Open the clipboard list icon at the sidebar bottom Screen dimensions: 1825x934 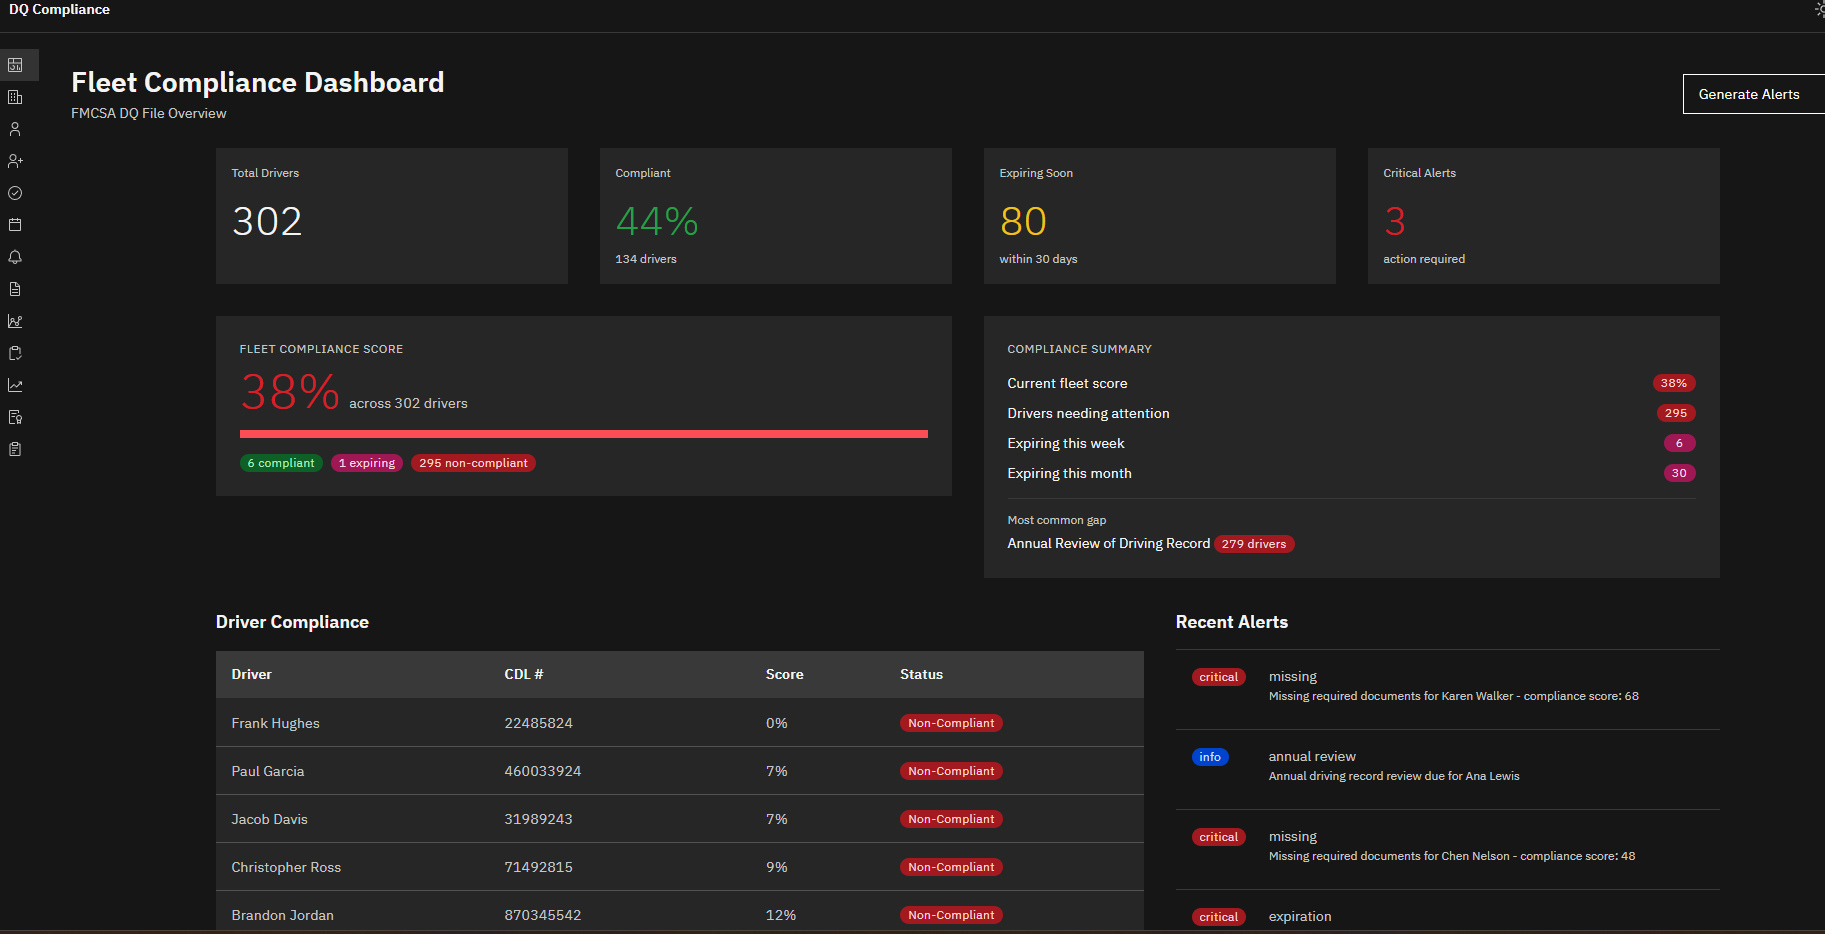pyautogui.click(x=15, y=449)
